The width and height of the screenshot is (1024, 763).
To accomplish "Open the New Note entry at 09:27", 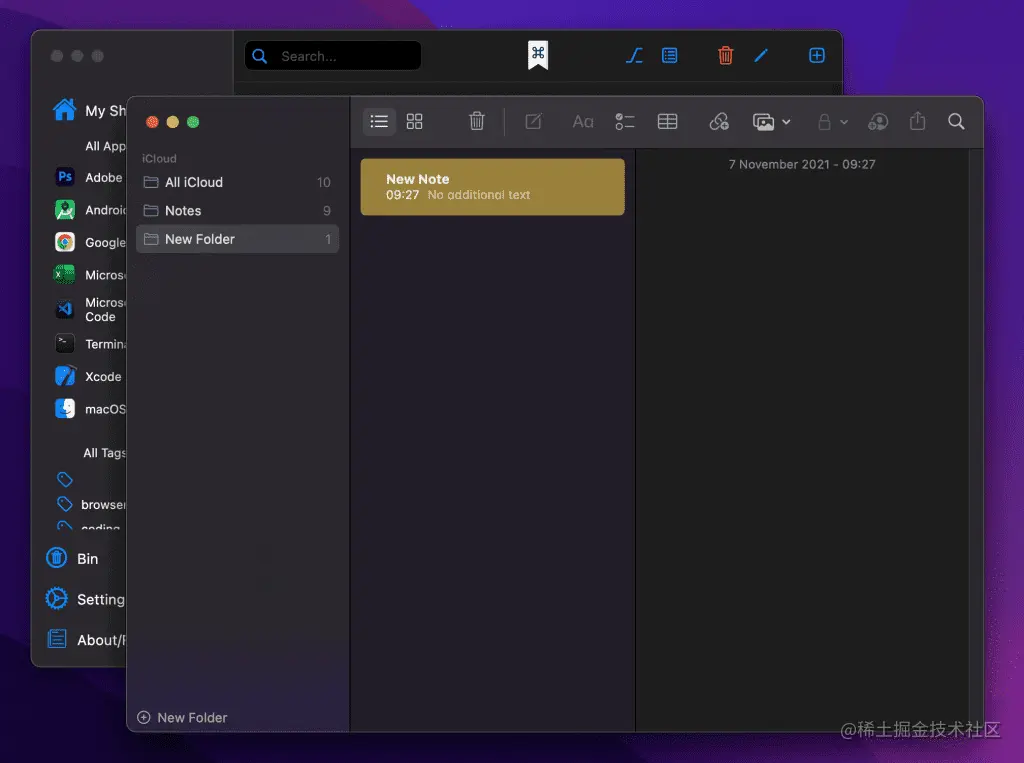I will pyautogui.click(x=492, y=187).
